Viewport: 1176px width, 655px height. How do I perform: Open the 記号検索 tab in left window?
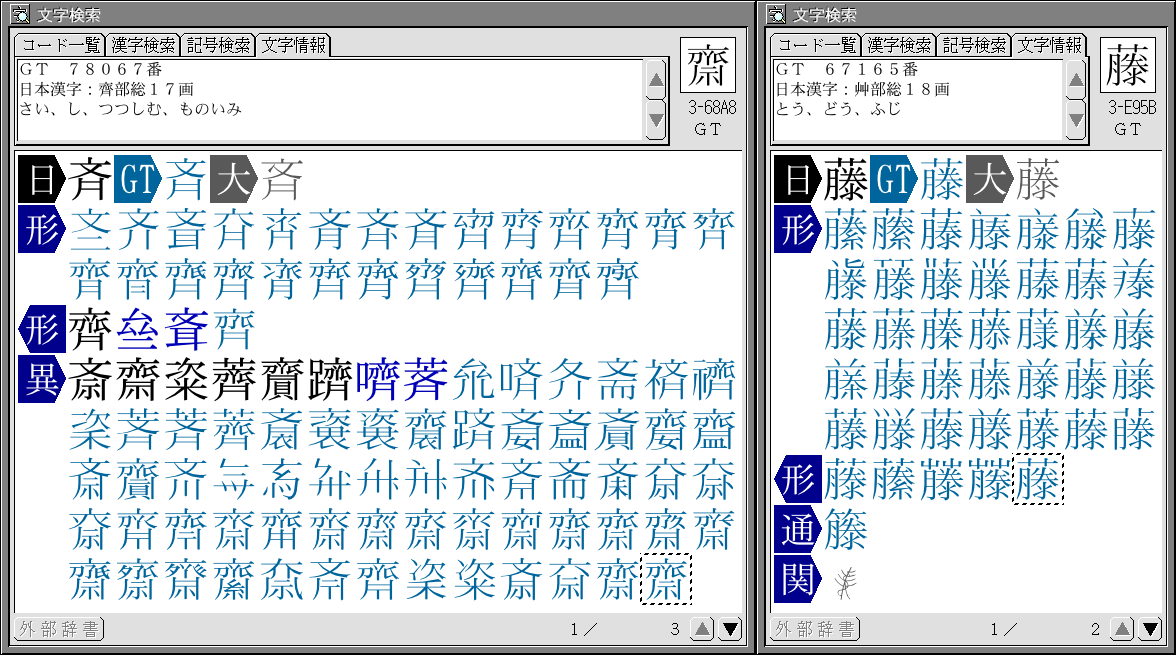coord(218,45)
